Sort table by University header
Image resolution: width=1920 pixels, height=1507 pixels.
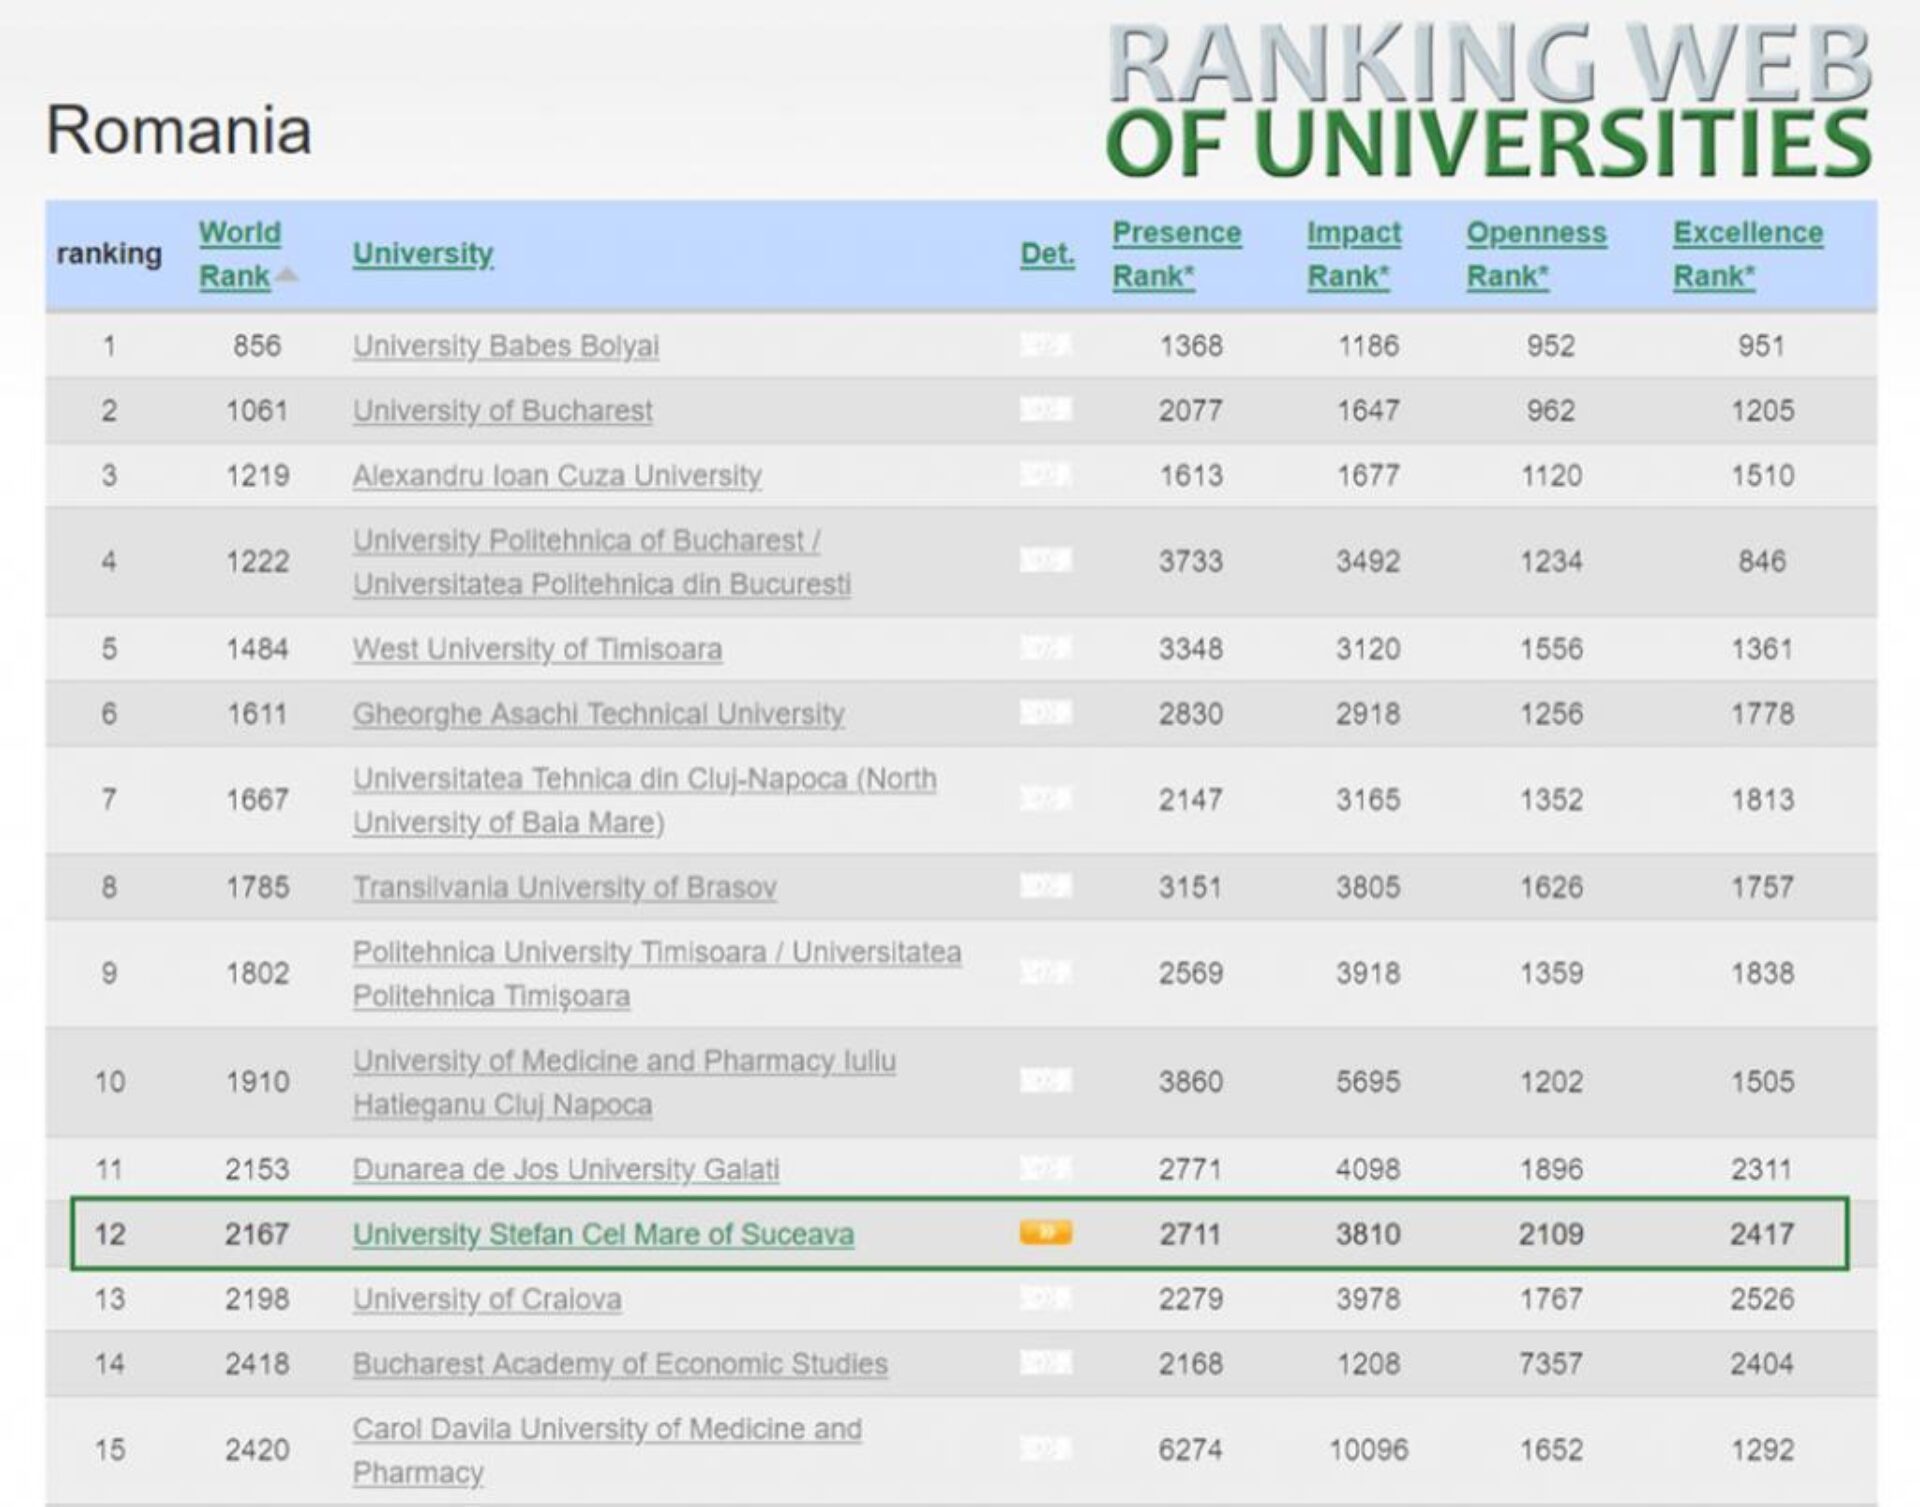[x=423, y=254]
